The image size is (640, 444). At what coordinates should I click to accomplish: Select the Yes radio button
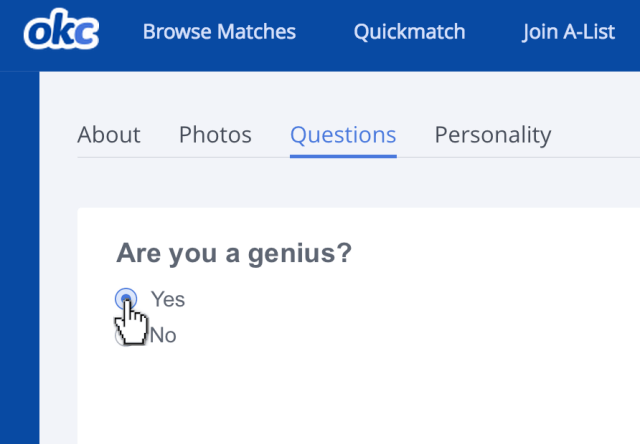[x=126, y=298]
